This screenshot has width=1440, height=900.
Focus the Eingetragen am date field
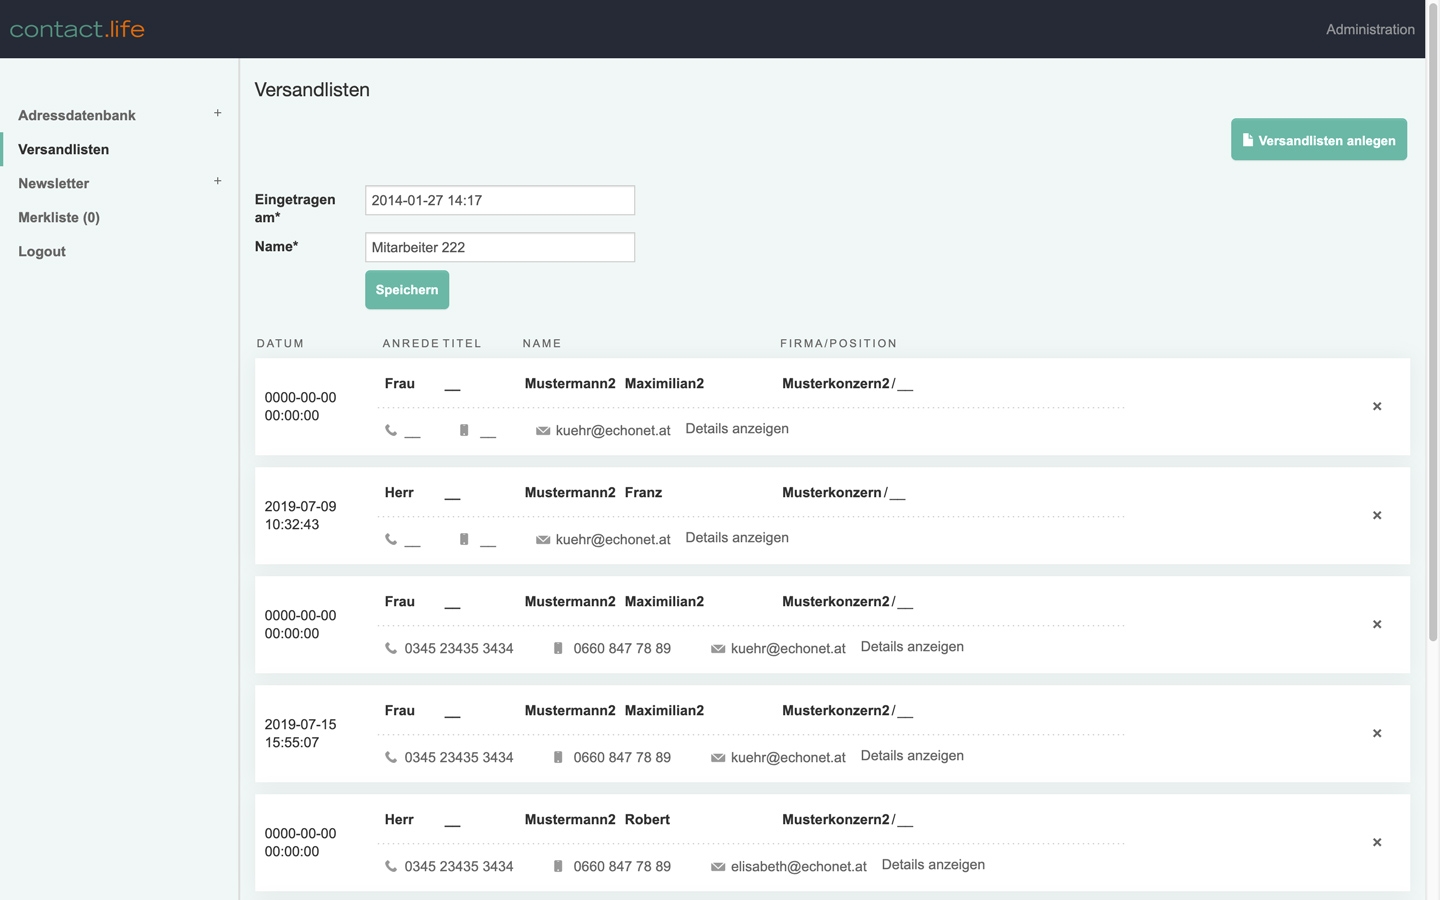(499, 200)
